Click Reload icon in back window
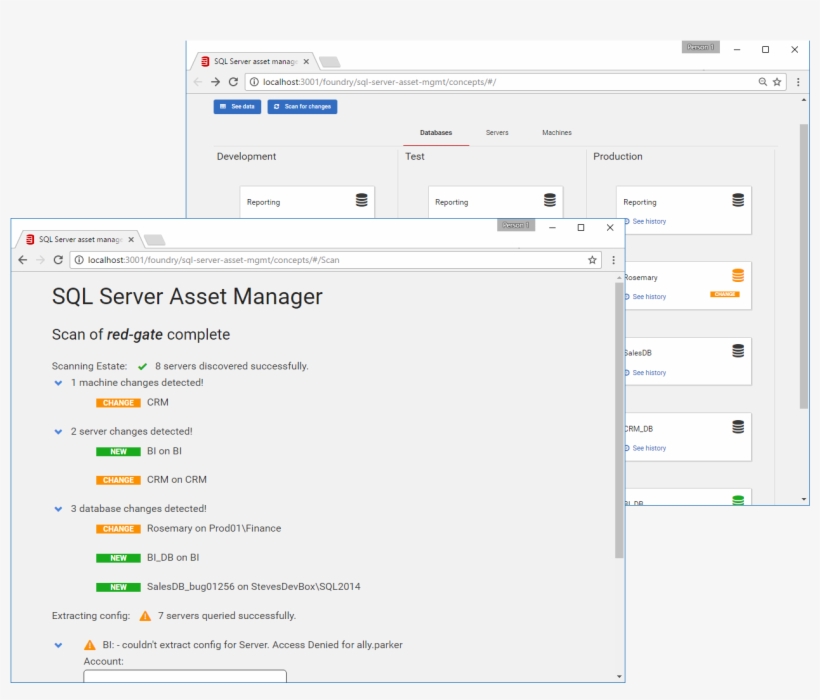820x700 pixels. [x=233, y=82]
